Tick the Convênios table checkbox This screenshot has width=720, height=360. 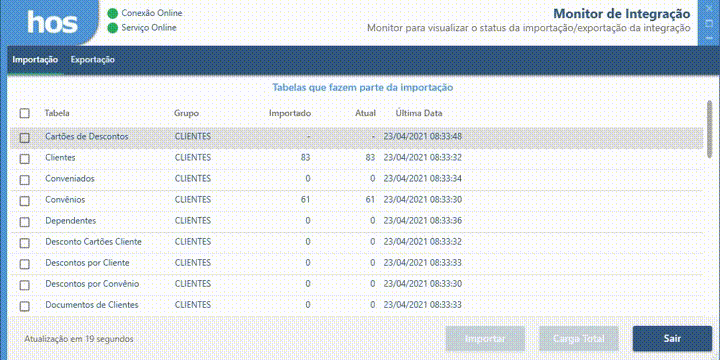(x=24, y=201)
